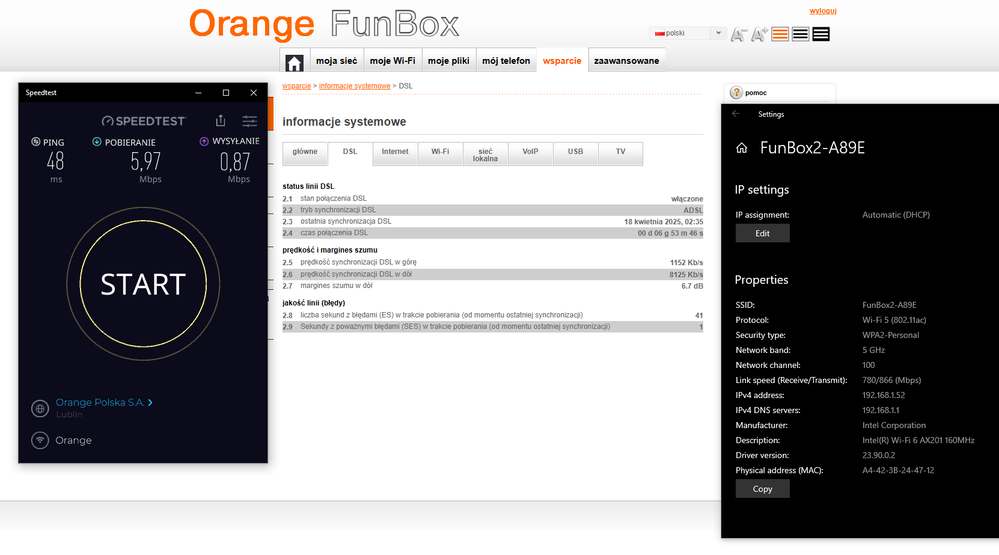Click the Settings back arrow
Screen dimensions: 999x555
(736, 114)
